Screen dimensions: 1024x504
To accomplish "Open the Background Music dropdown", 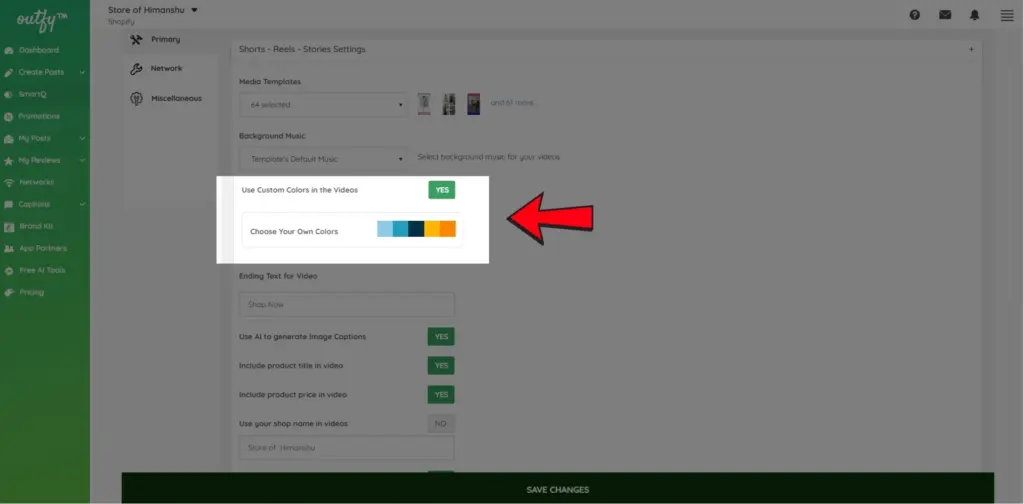I will tap(323, 158).
